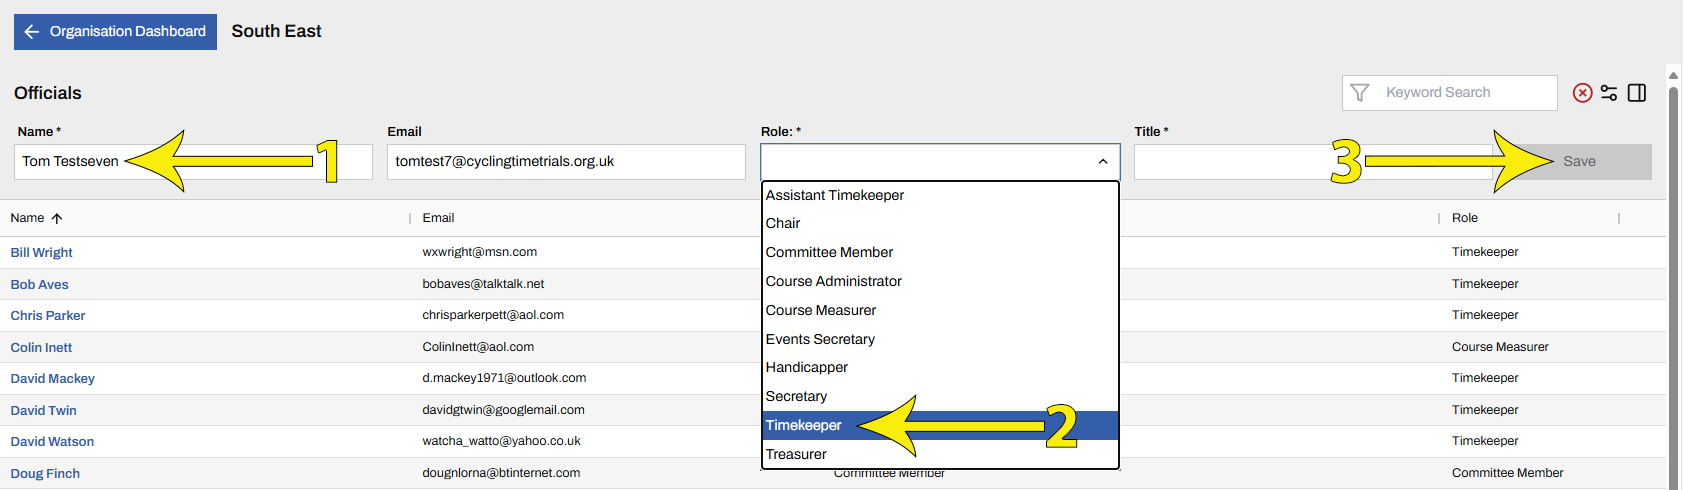Open Bill Wright's official record
Viewport: 1683px width, 490px height.
(x=42, y=253)
